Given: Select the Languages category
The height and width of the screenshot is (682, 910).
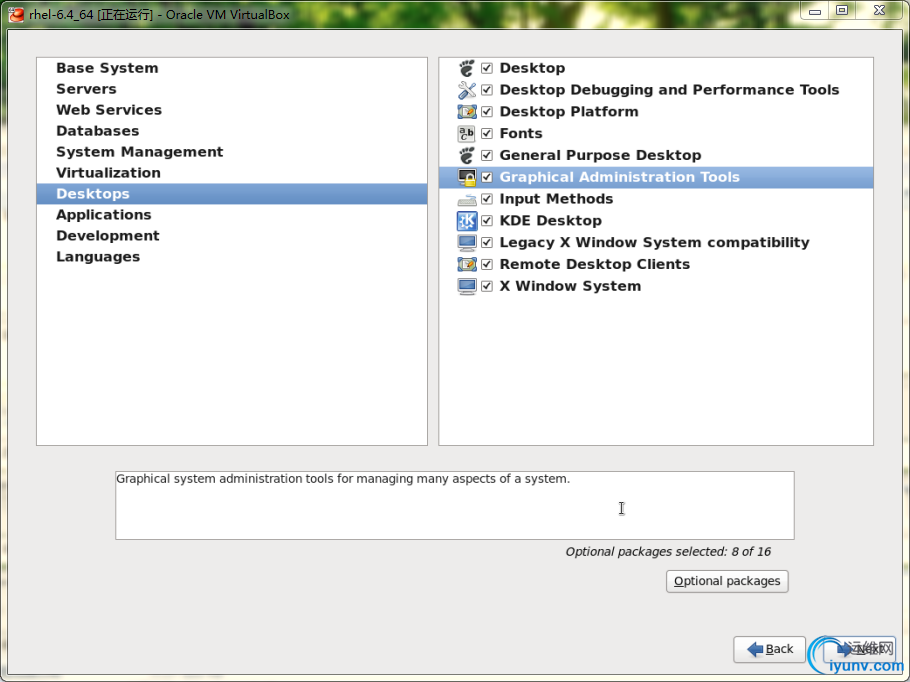Looking at the screenshot, I should pos(232,257).
